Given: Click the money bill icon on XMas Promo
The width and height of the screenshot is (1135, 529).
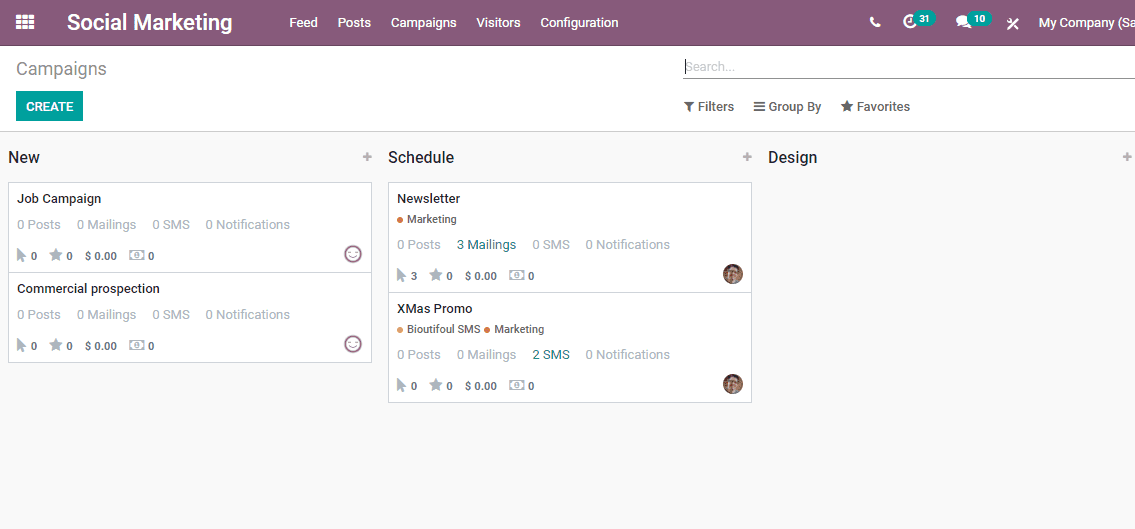Looking at the screenshot, I should pyautogui.click(x=516, y=385).
